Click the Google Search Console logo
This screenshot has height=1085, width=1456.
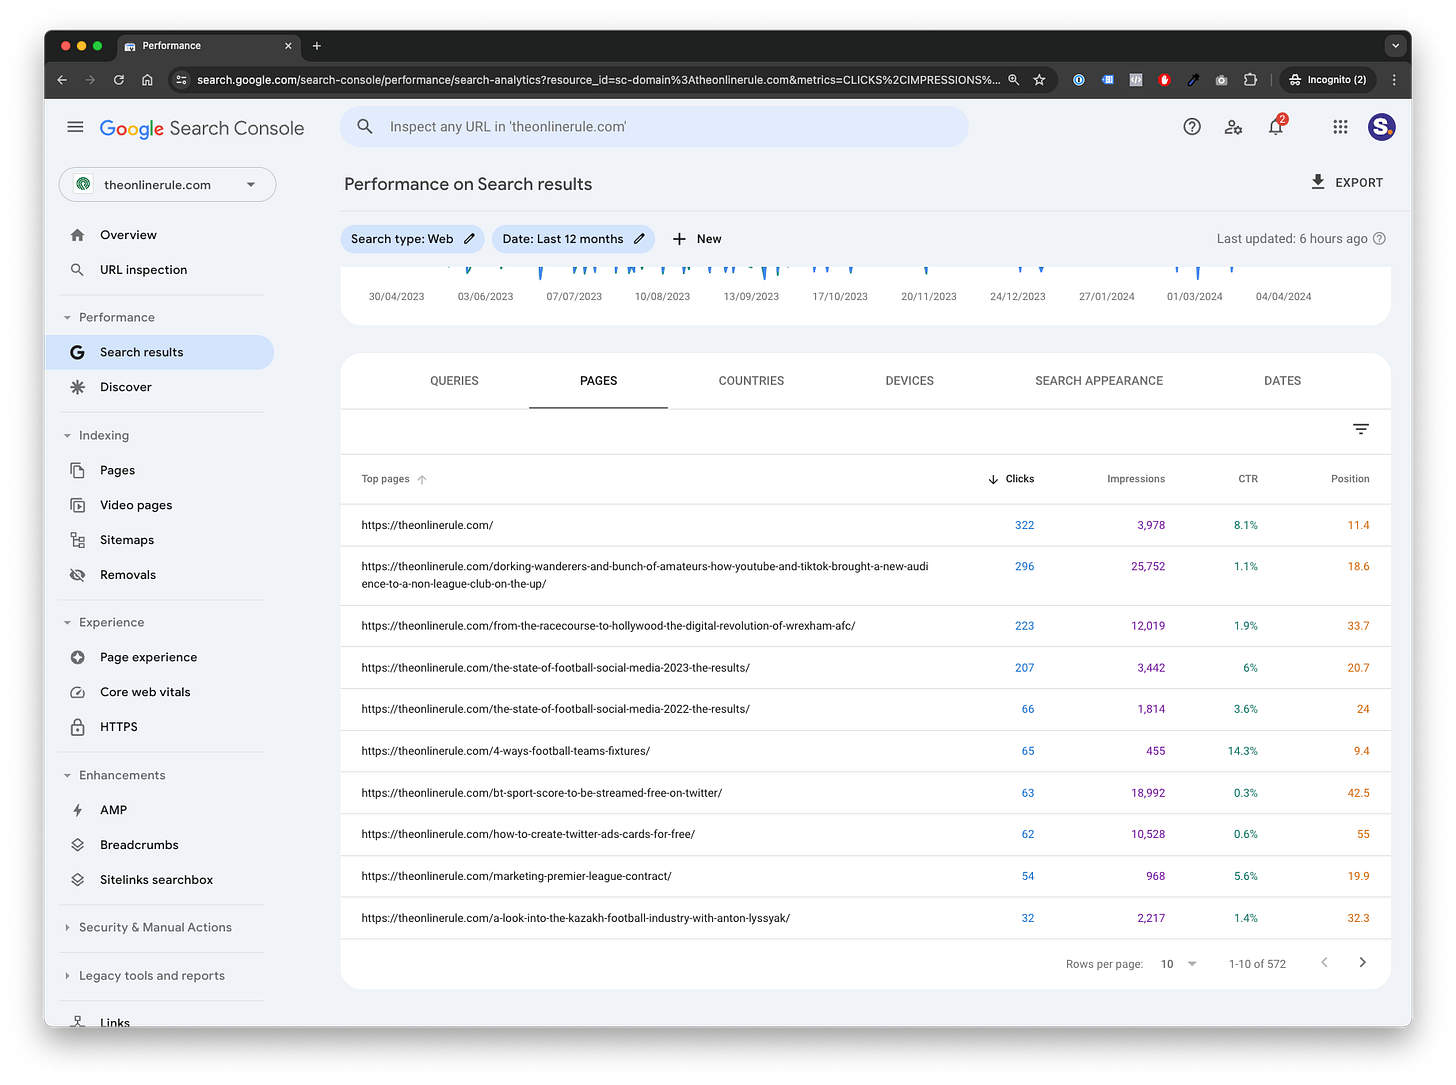click(x=202, y=128)
